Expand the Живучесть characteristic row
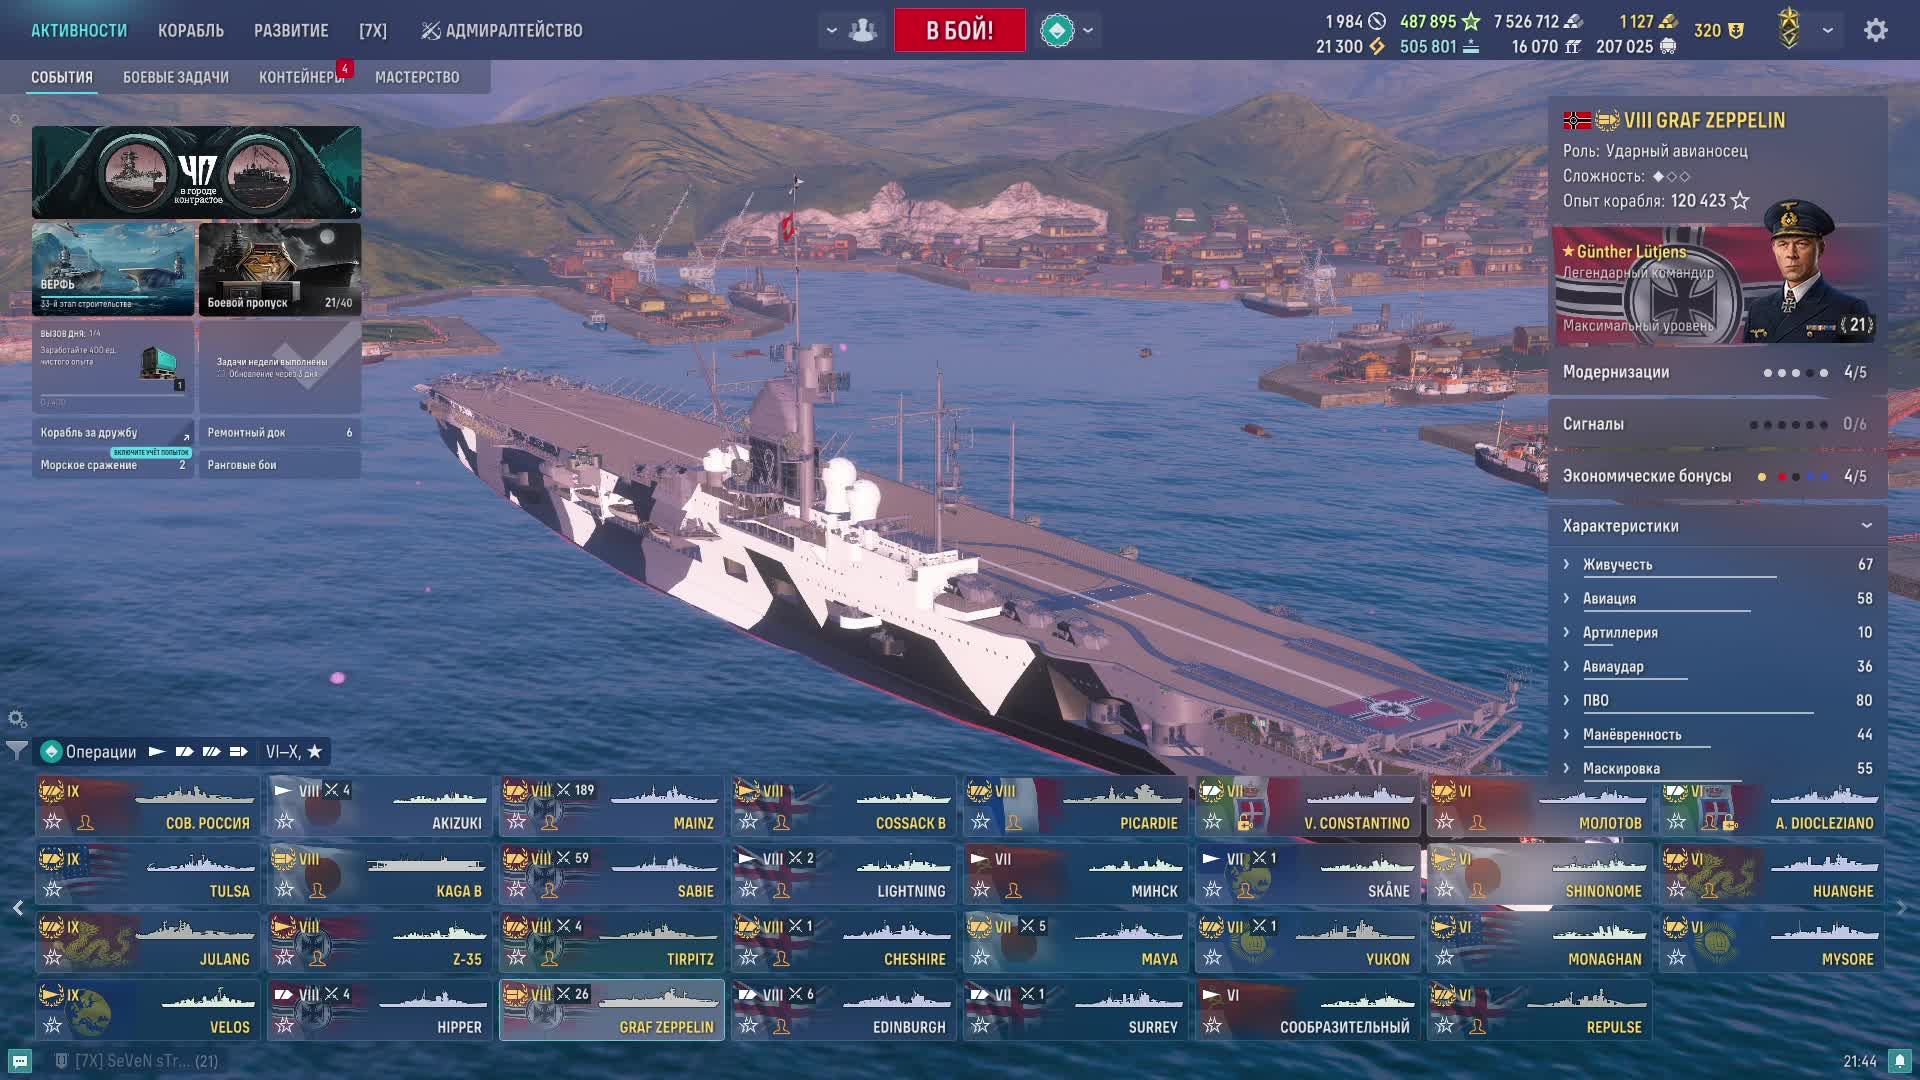This screenshot has height=1080, width=1920. coord(1717,565)
